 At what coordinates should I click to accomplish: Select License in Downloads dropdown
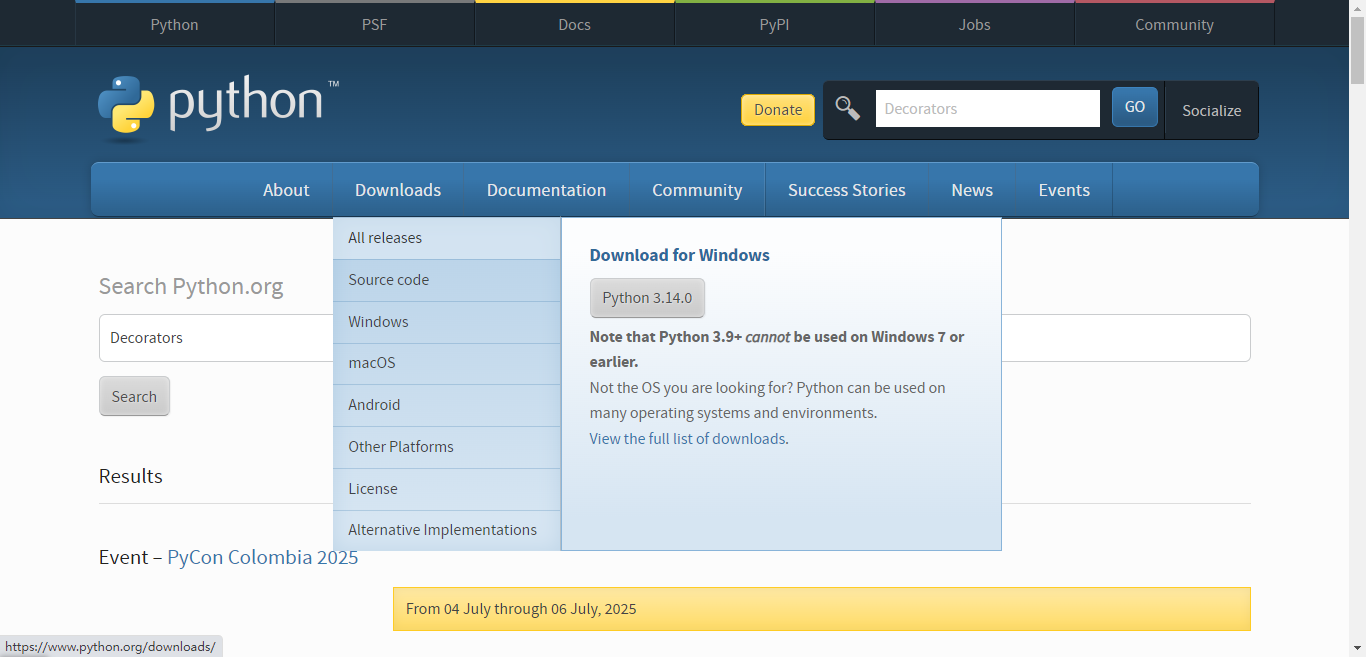[x=447, y=489]
